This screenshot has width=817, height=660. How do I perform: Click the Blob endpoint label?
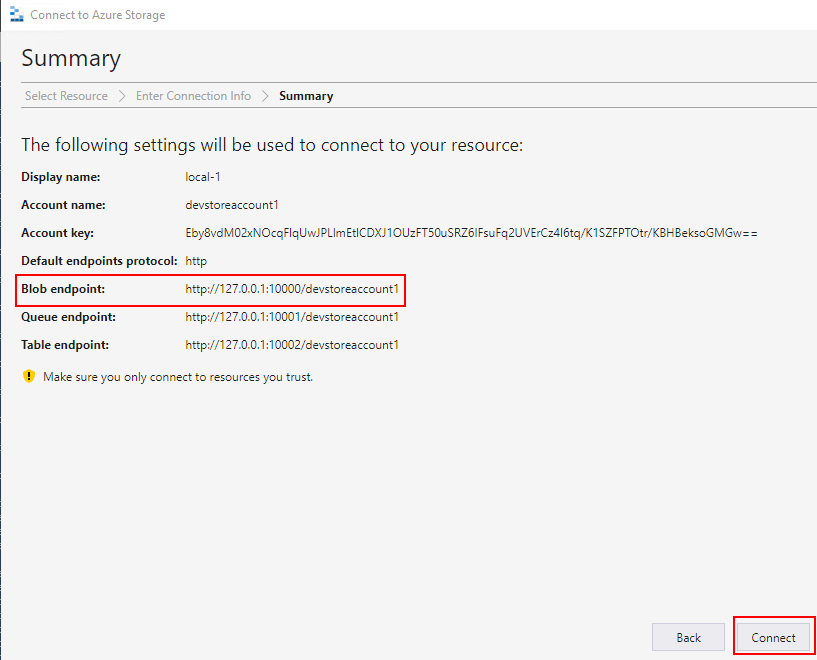[63, 289]
